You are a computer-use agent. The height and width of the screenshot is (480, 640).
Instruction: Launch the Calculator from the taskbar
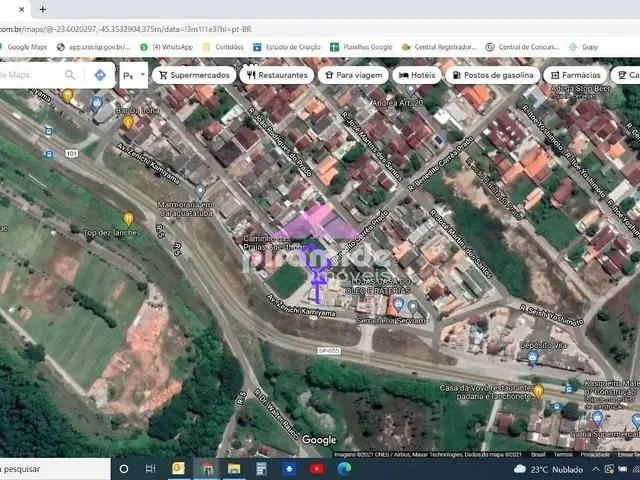(261, 469)
